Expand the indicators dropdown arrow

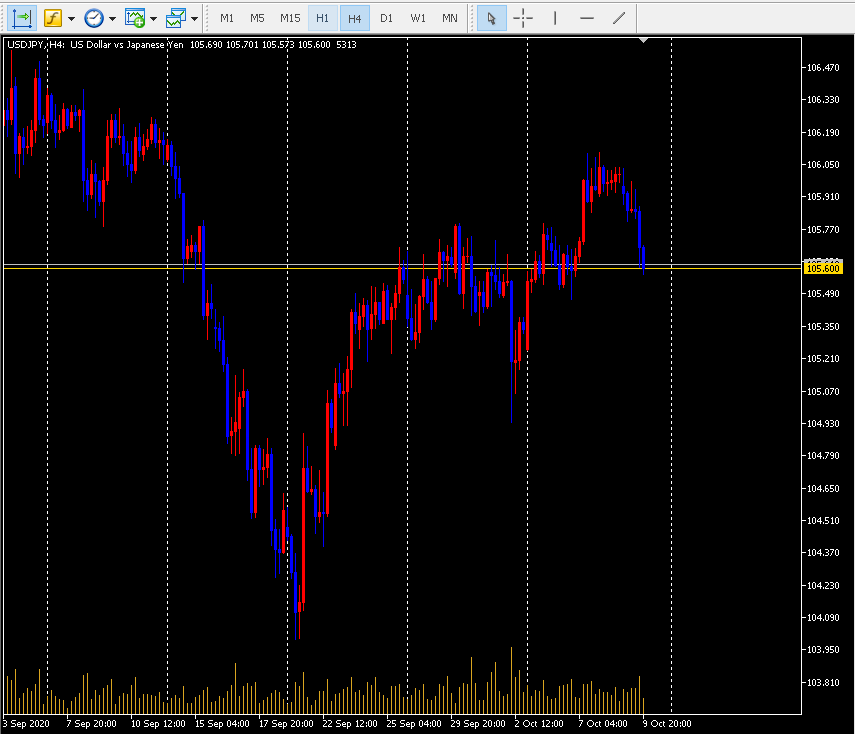71,18
